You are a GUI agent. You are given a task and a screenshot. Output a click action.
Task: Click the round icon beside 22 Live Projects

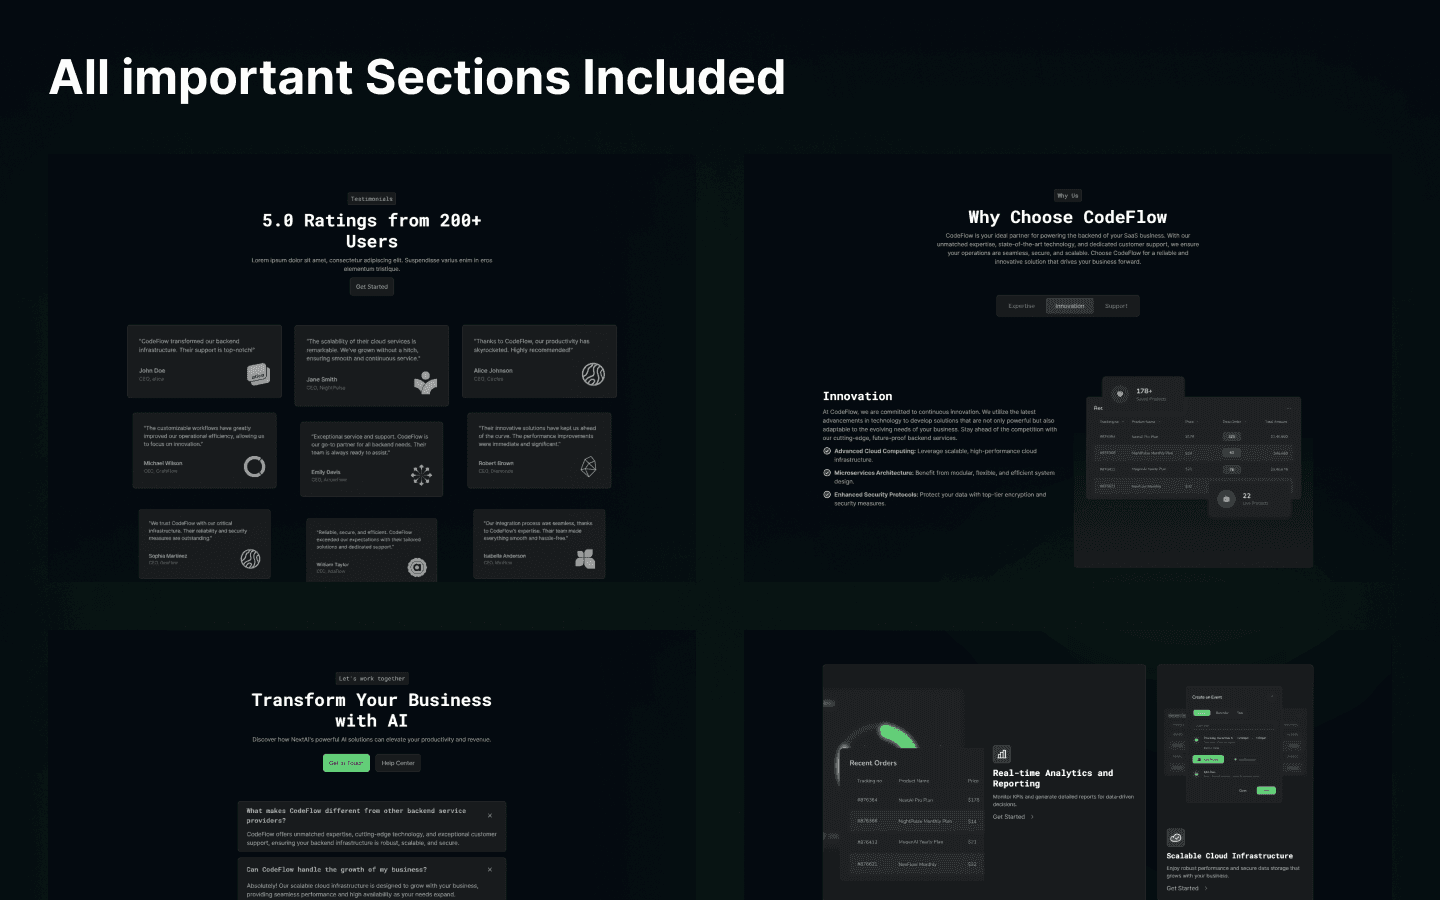pos(1226,499)
